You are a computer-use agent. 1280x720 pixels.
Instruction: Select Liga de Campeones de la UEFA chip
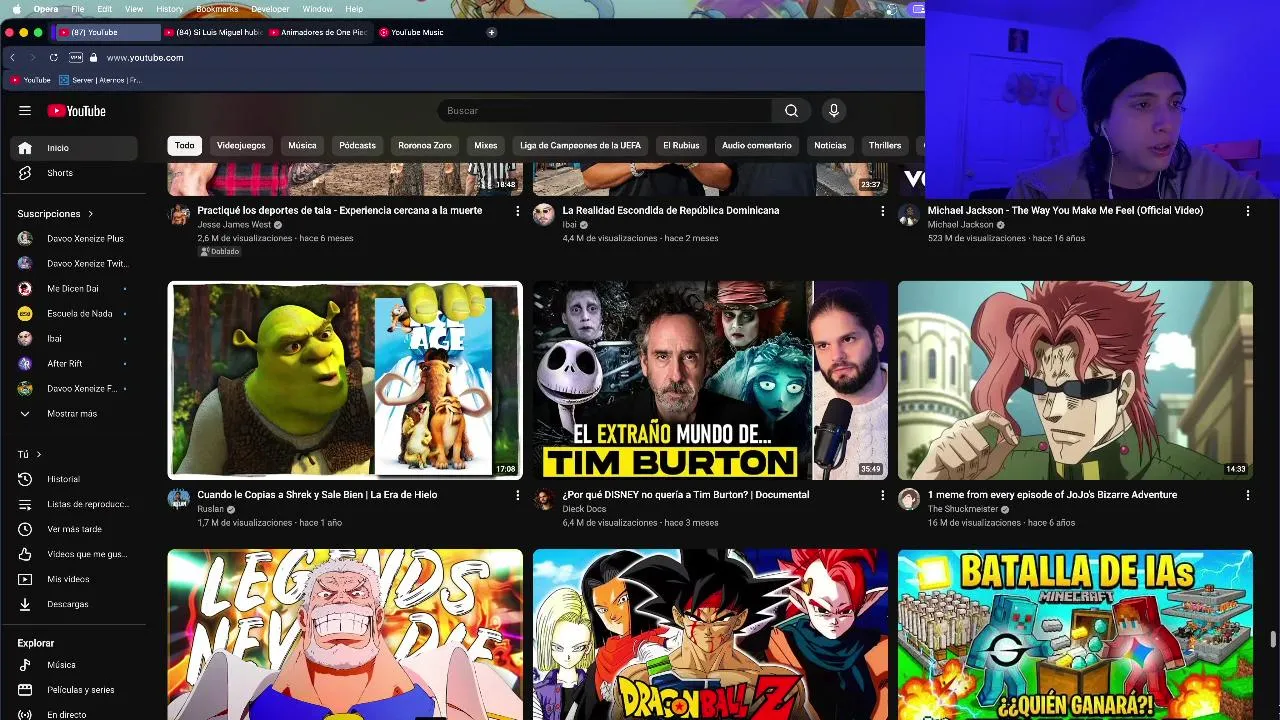[580, 146]
